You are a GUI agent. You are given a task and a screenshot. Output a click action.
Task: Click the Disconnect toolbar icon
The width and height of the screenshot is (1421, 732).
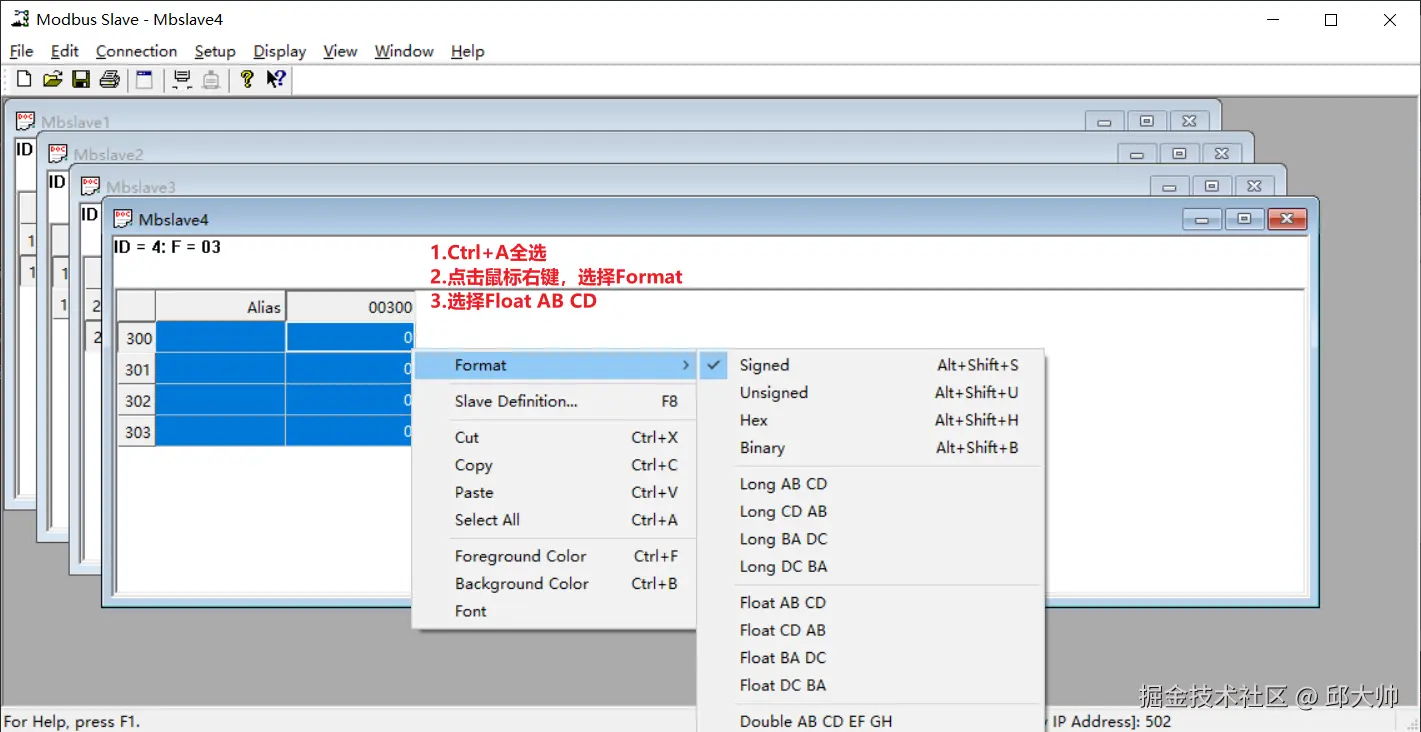[x=211, y=80]
